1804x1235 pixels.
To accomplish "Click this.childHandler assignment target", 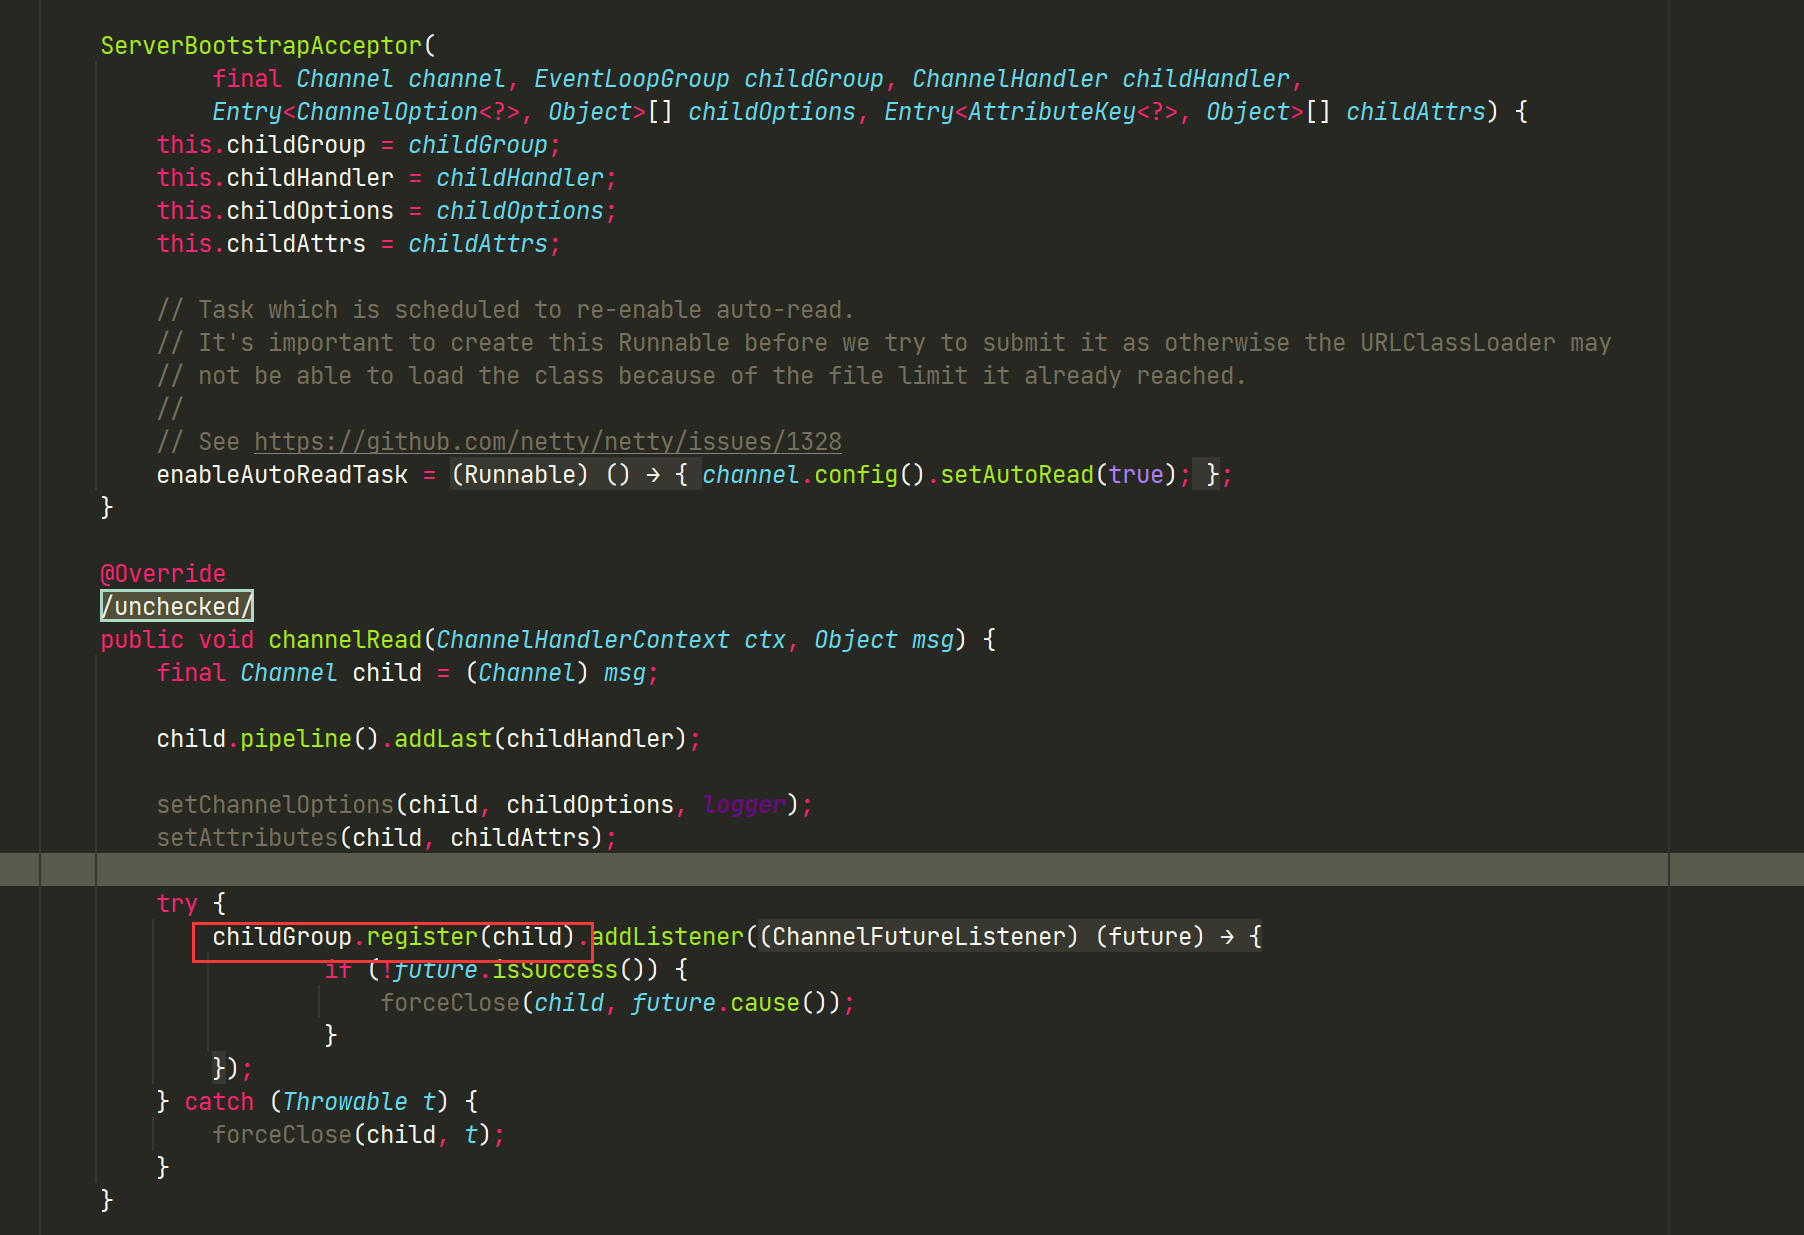I will (x=275, y=177).
